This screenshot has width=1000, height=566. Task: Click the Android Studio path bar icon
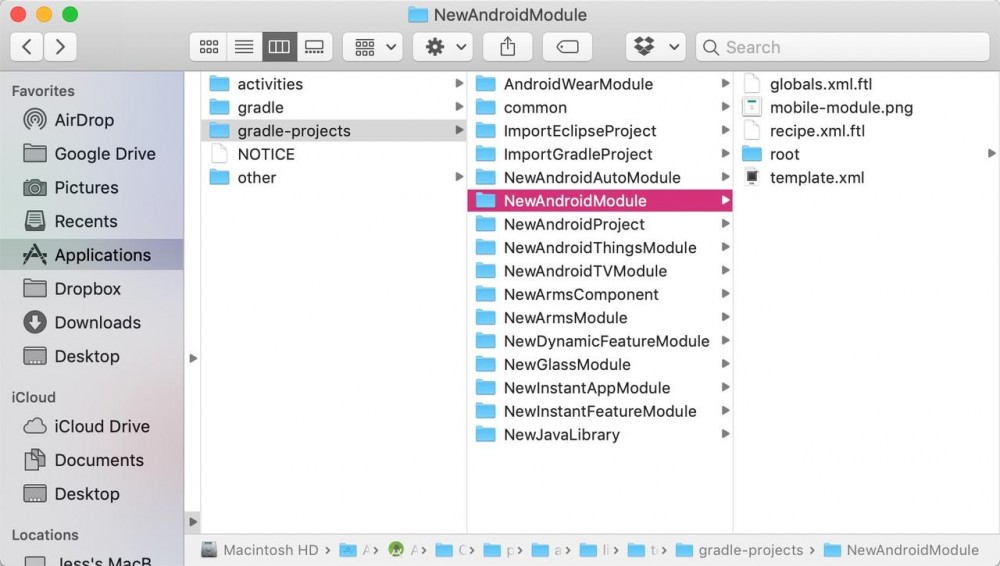[396, 549]
